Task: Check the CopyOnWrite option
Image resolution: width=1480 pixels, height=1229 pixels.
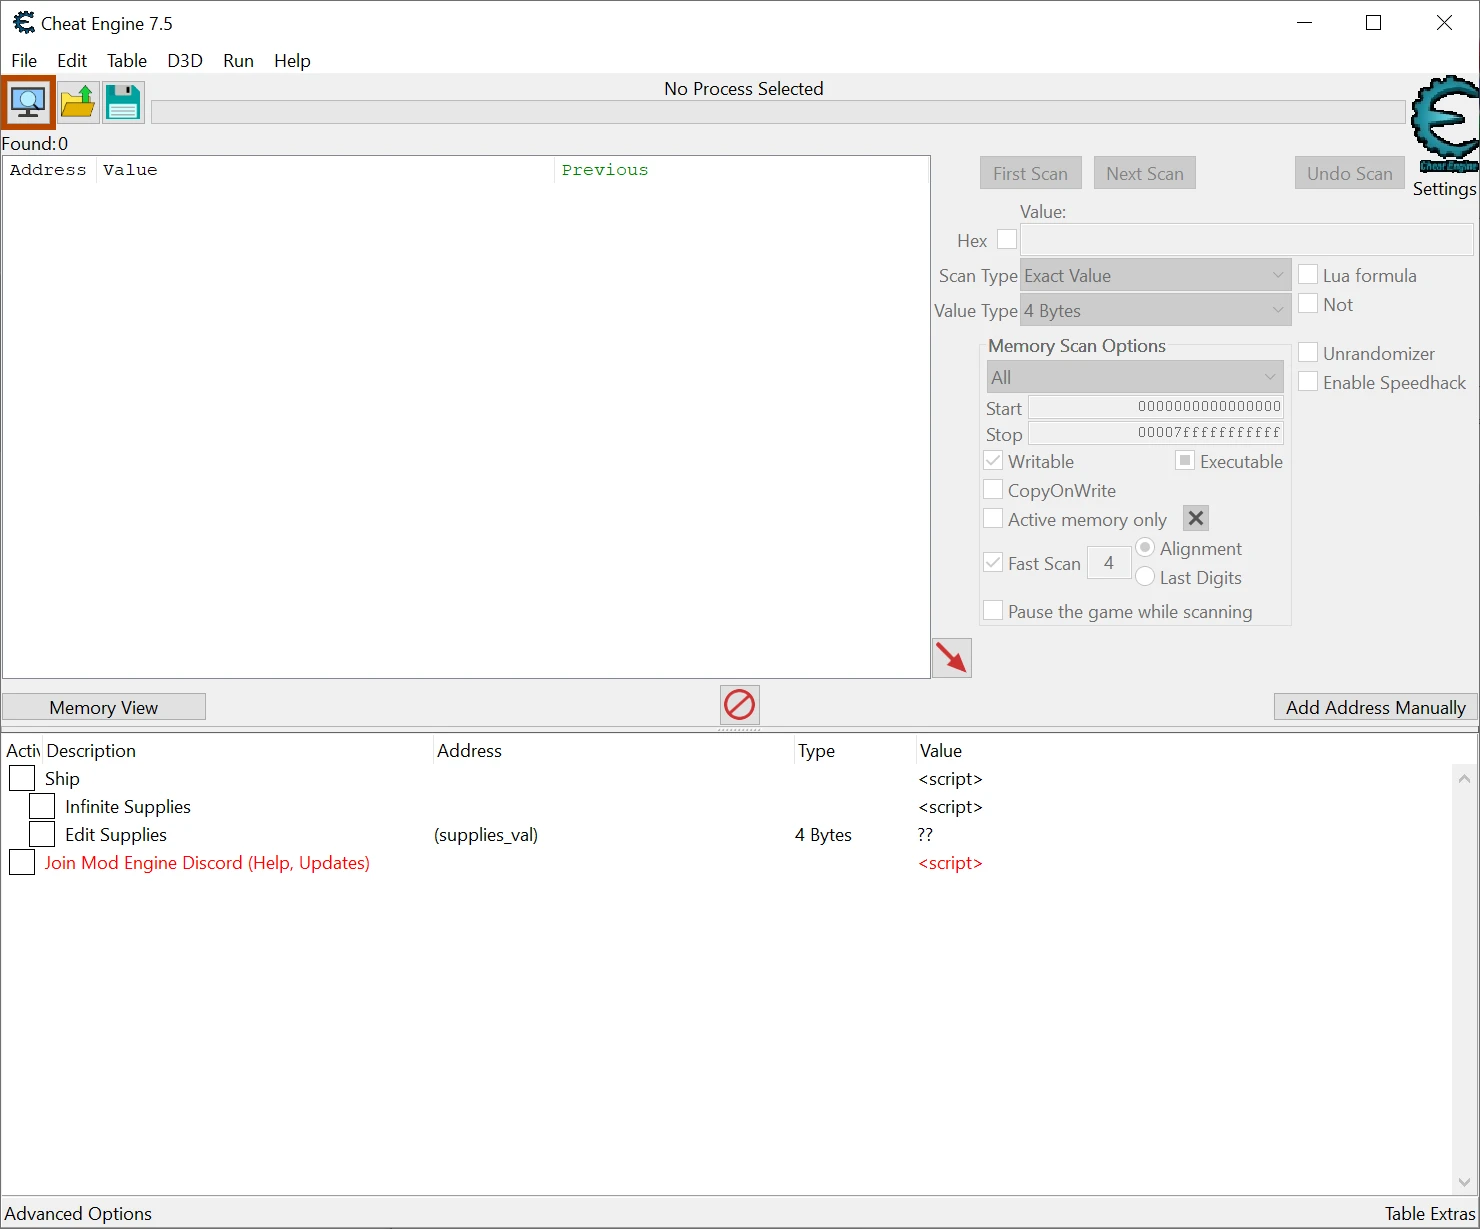Action: coord(993,489)
